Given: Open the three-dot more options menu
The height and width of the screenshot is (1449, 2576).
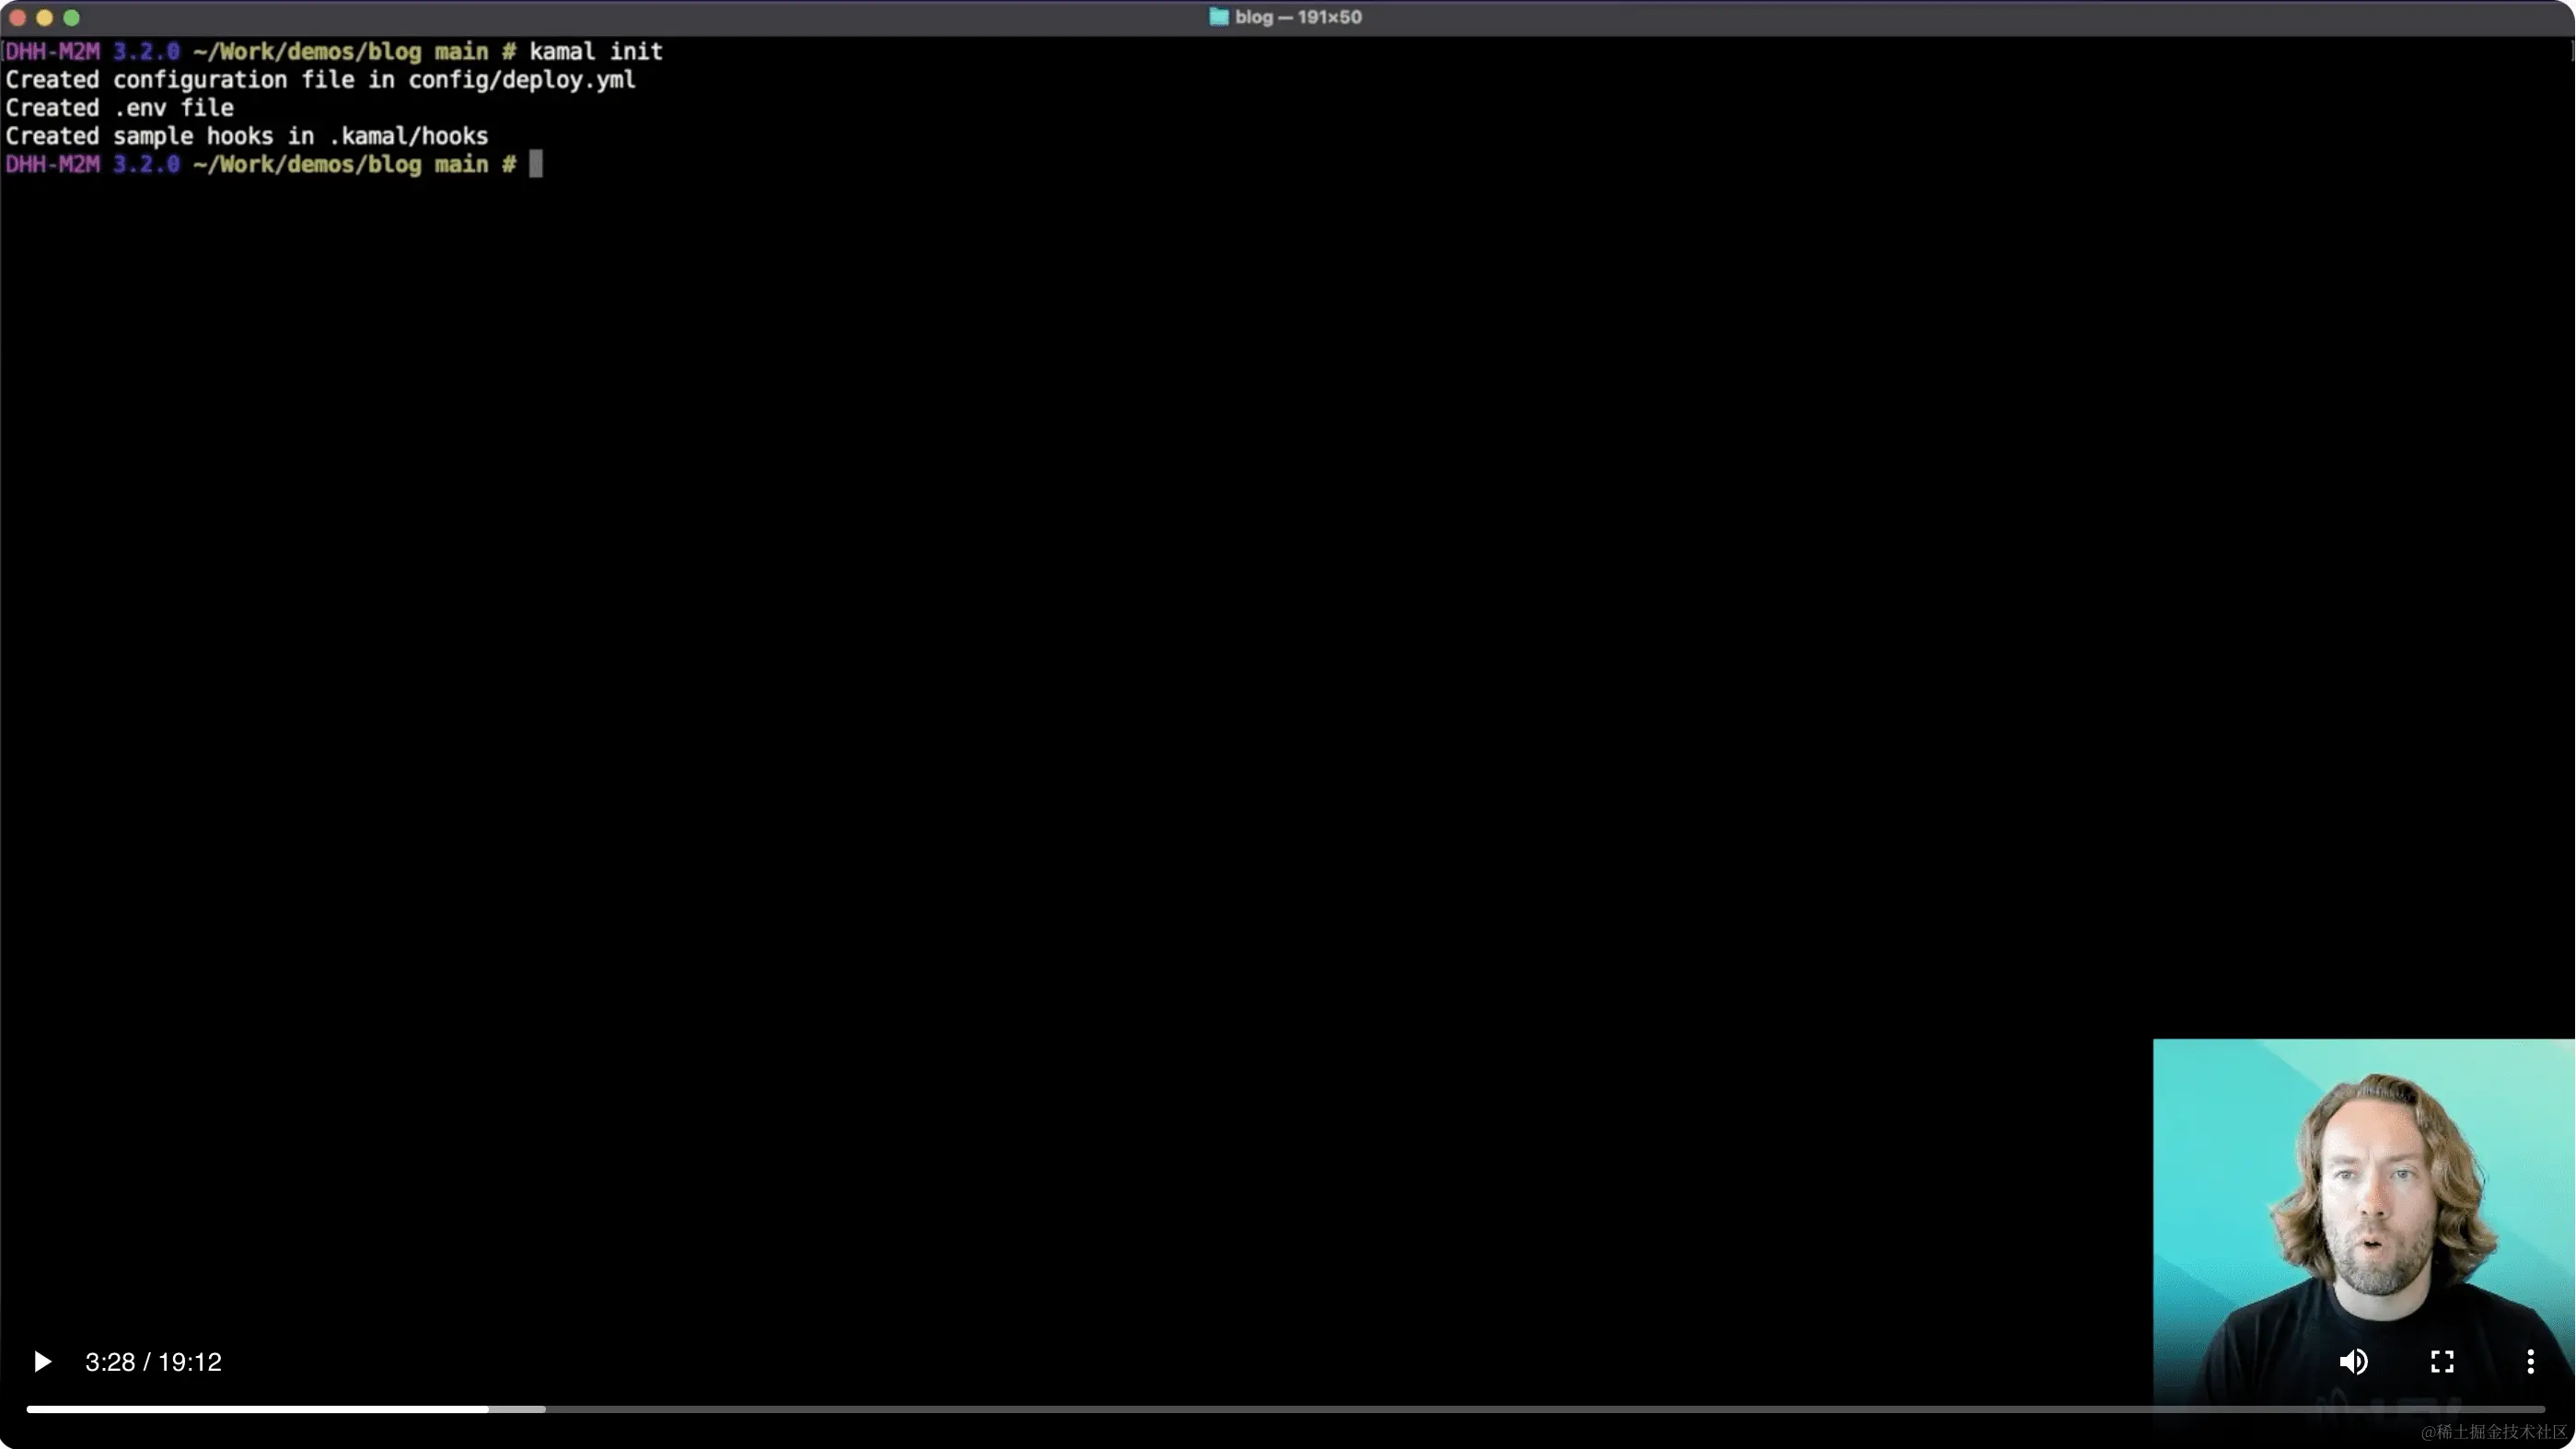Looking at the screenshot, I should tap(2530, 1361).
